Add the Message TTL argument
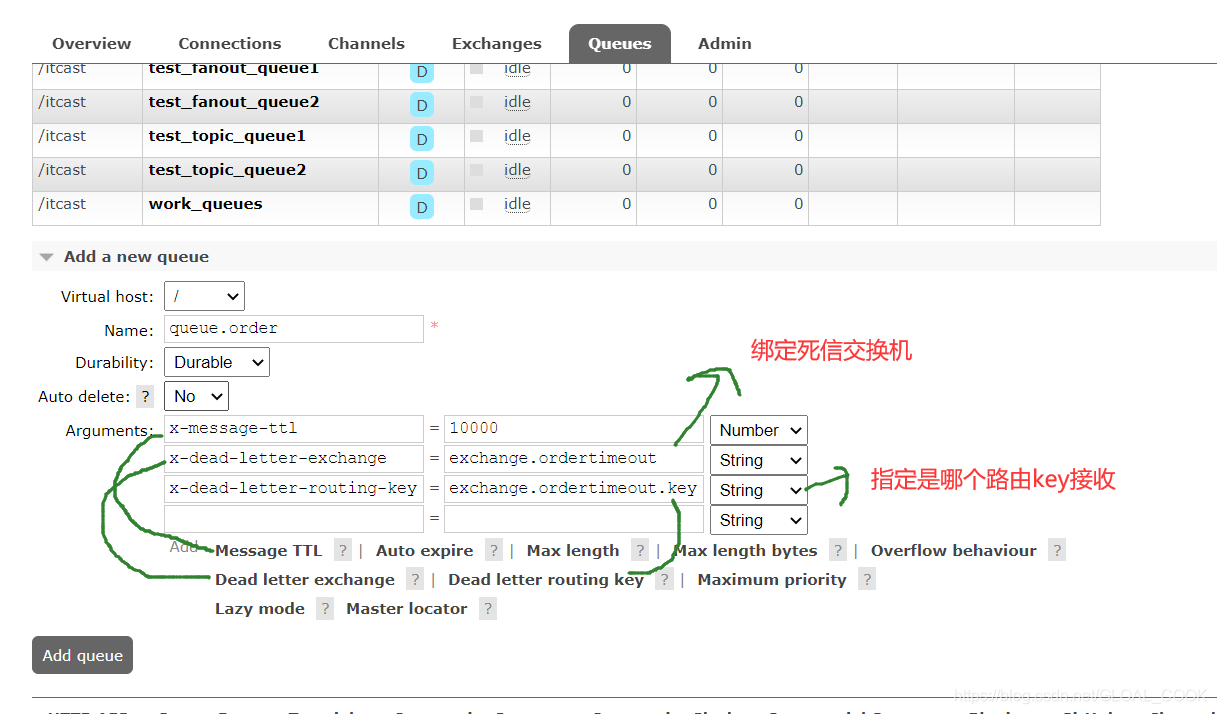The image size is (1217, 714). (x=268, y=551)
